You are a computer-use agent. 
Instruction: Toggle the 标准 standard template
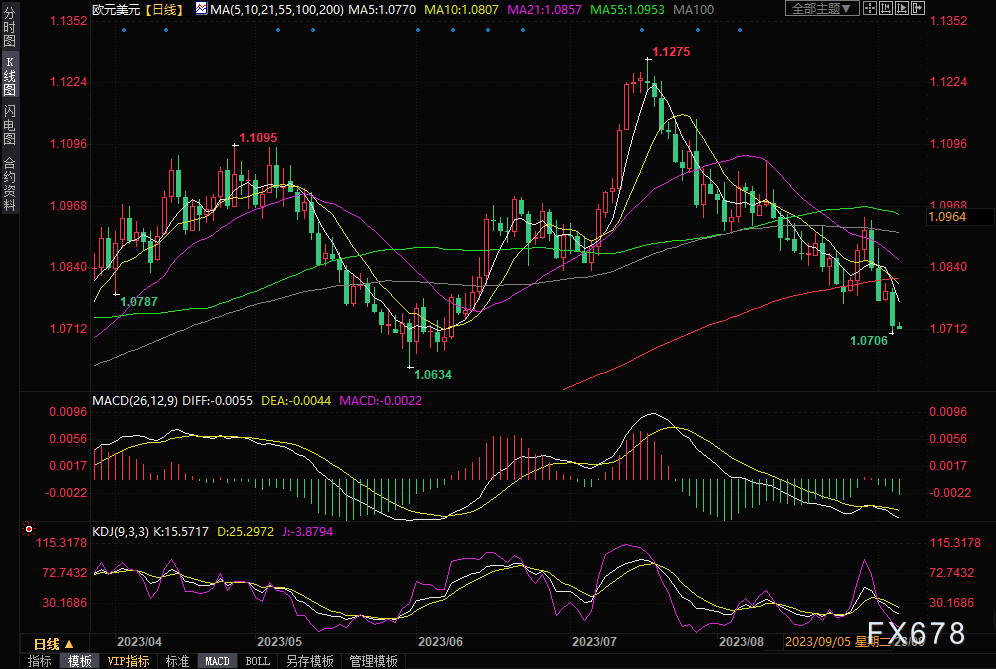(177, 661)
